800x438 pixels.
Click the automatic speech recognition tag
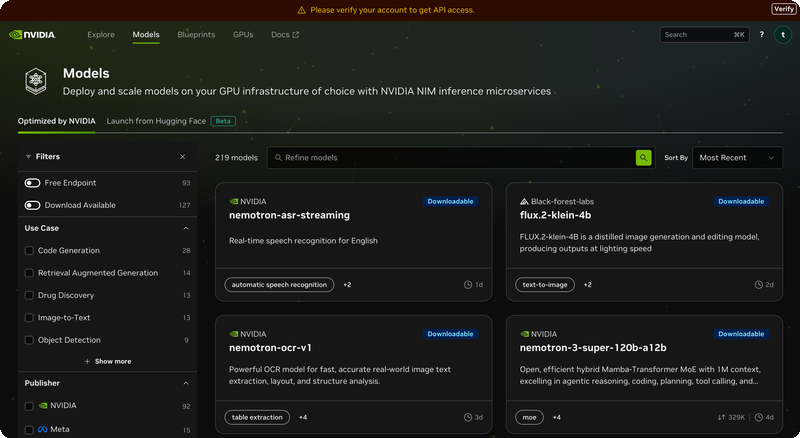click(x=279, y=285)
